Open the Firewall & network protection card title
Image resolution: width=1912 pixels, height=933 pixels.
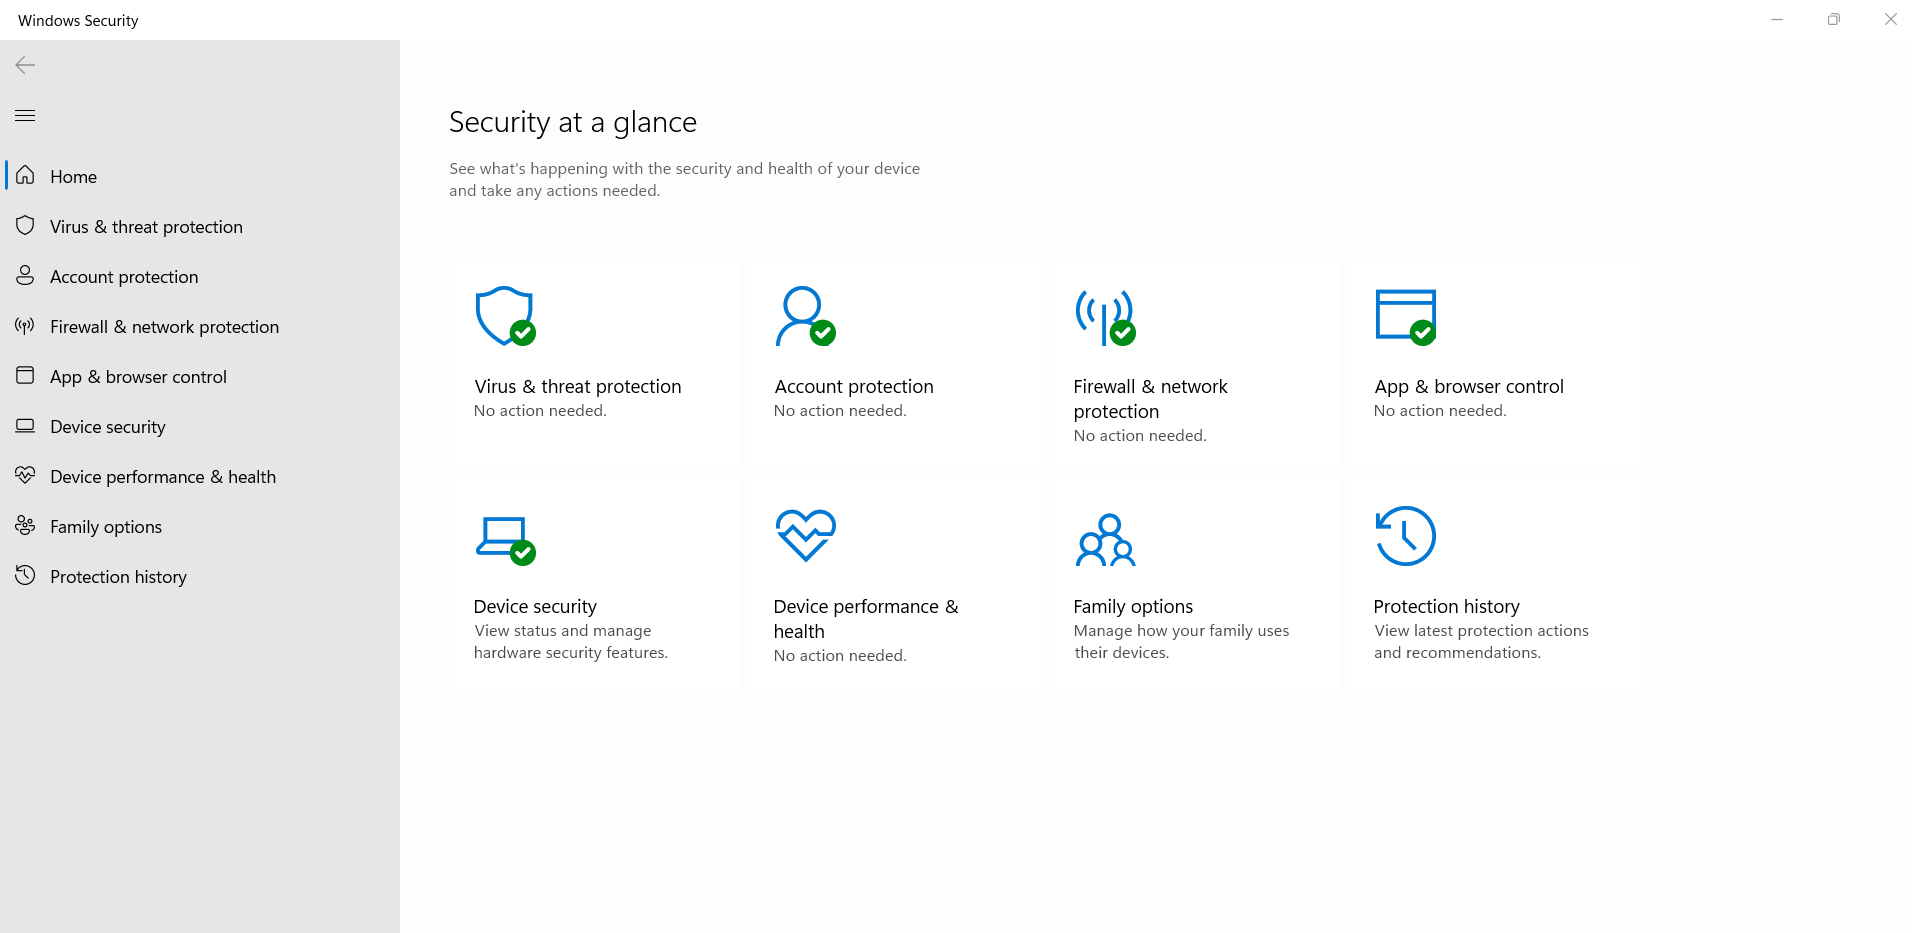[1150, 399]
